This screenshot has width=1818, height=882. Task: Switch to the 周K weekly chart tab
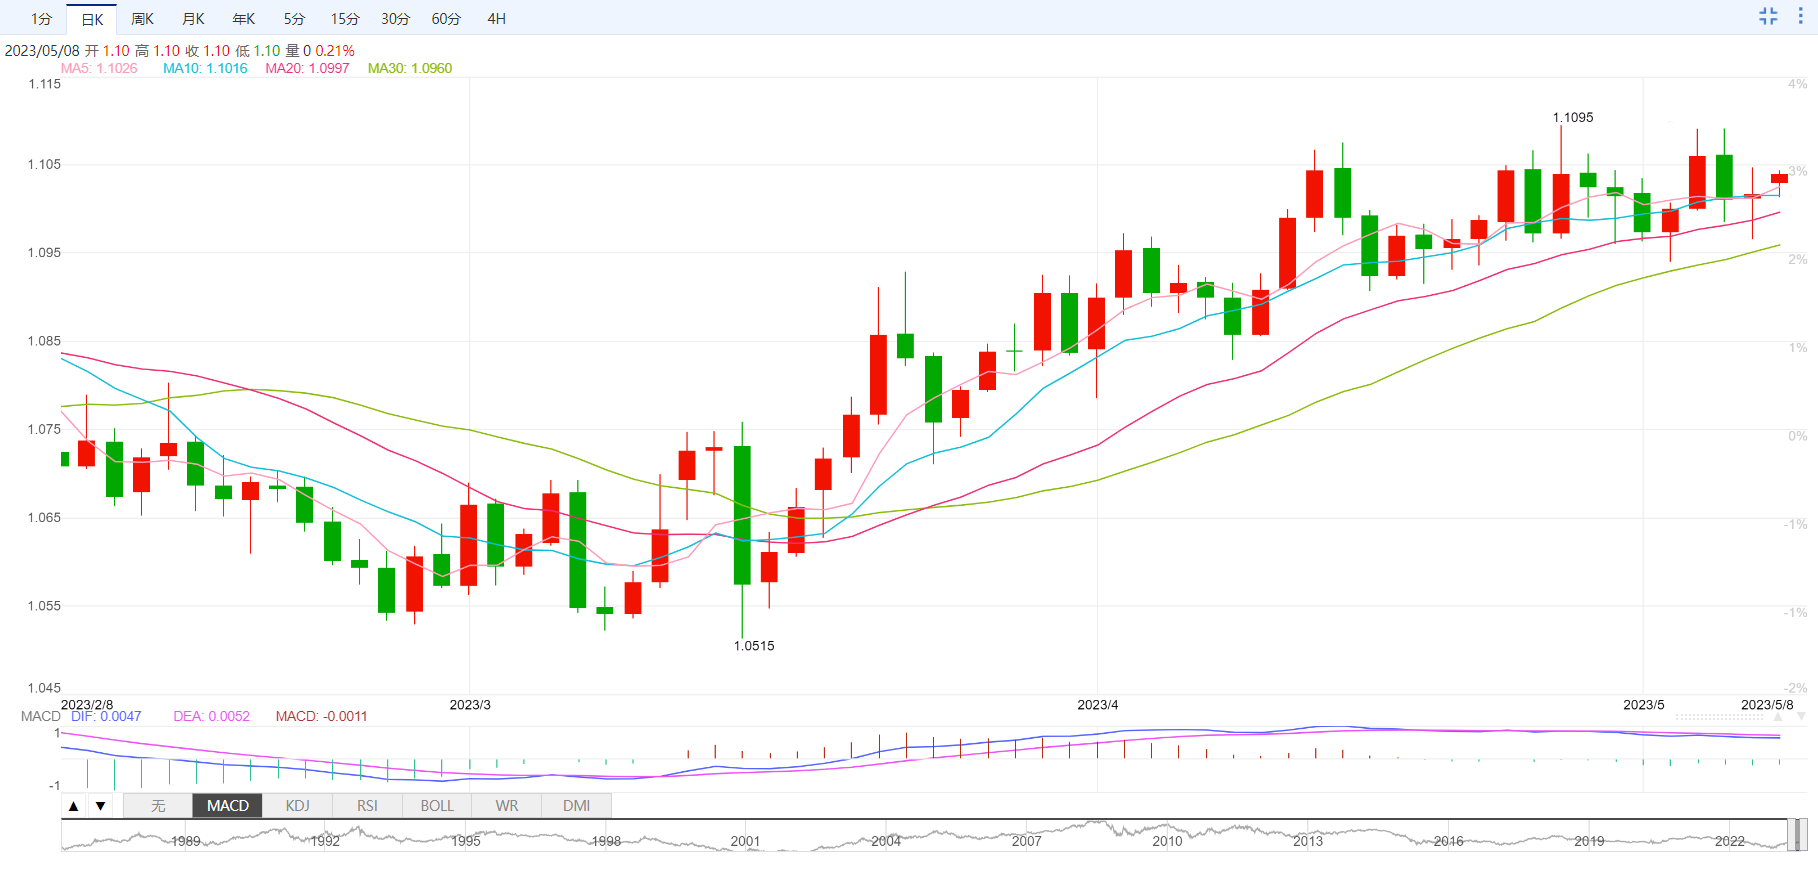pos(143,19)
